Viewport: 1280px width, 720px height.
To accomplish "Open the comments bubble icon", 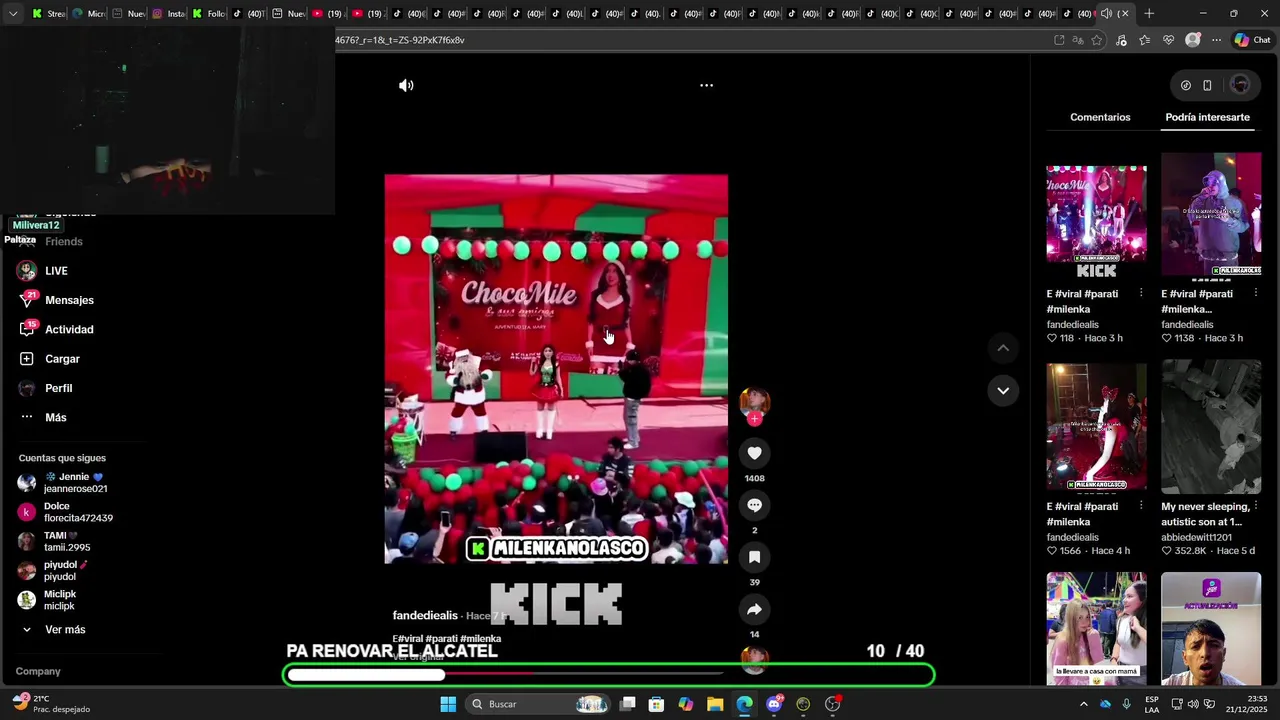I will [755, 506].
